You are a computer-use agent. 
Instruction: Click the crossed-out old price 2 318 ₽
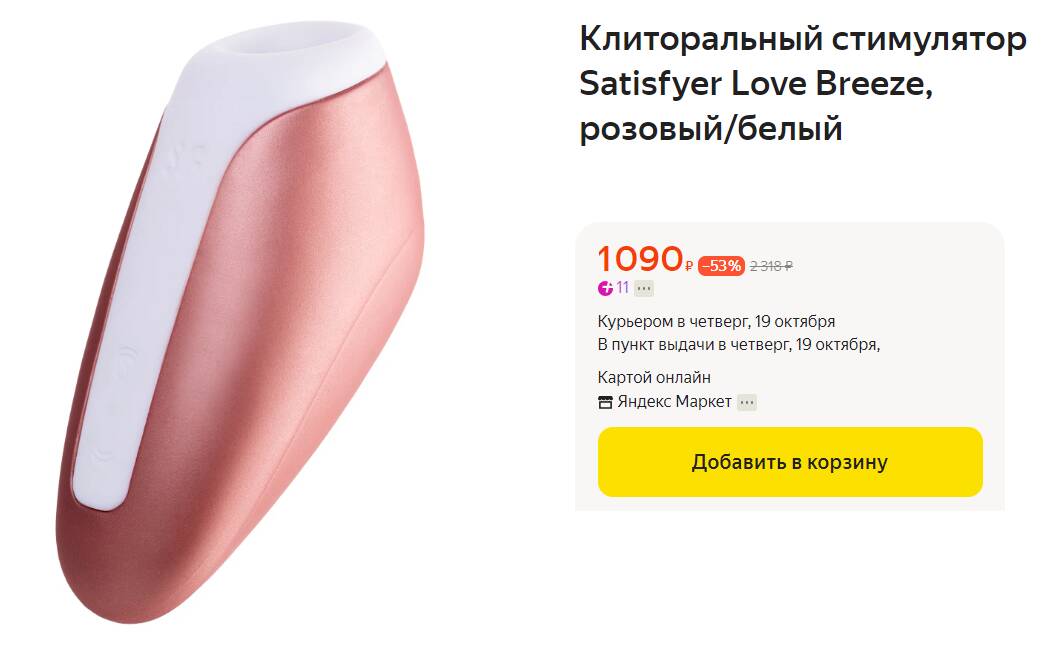[x=771, y=266]
